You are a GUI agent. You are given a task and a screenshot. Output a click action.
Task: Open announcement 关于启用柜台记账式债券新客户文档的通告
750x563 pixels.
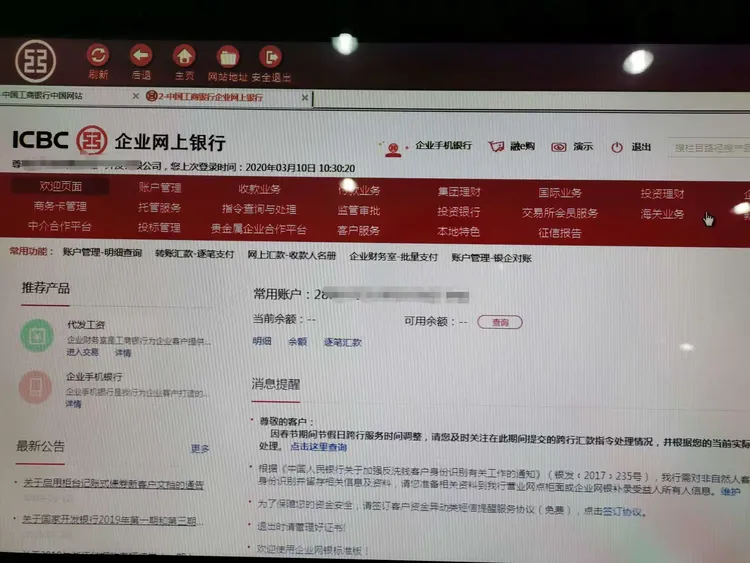pos(113,484)
